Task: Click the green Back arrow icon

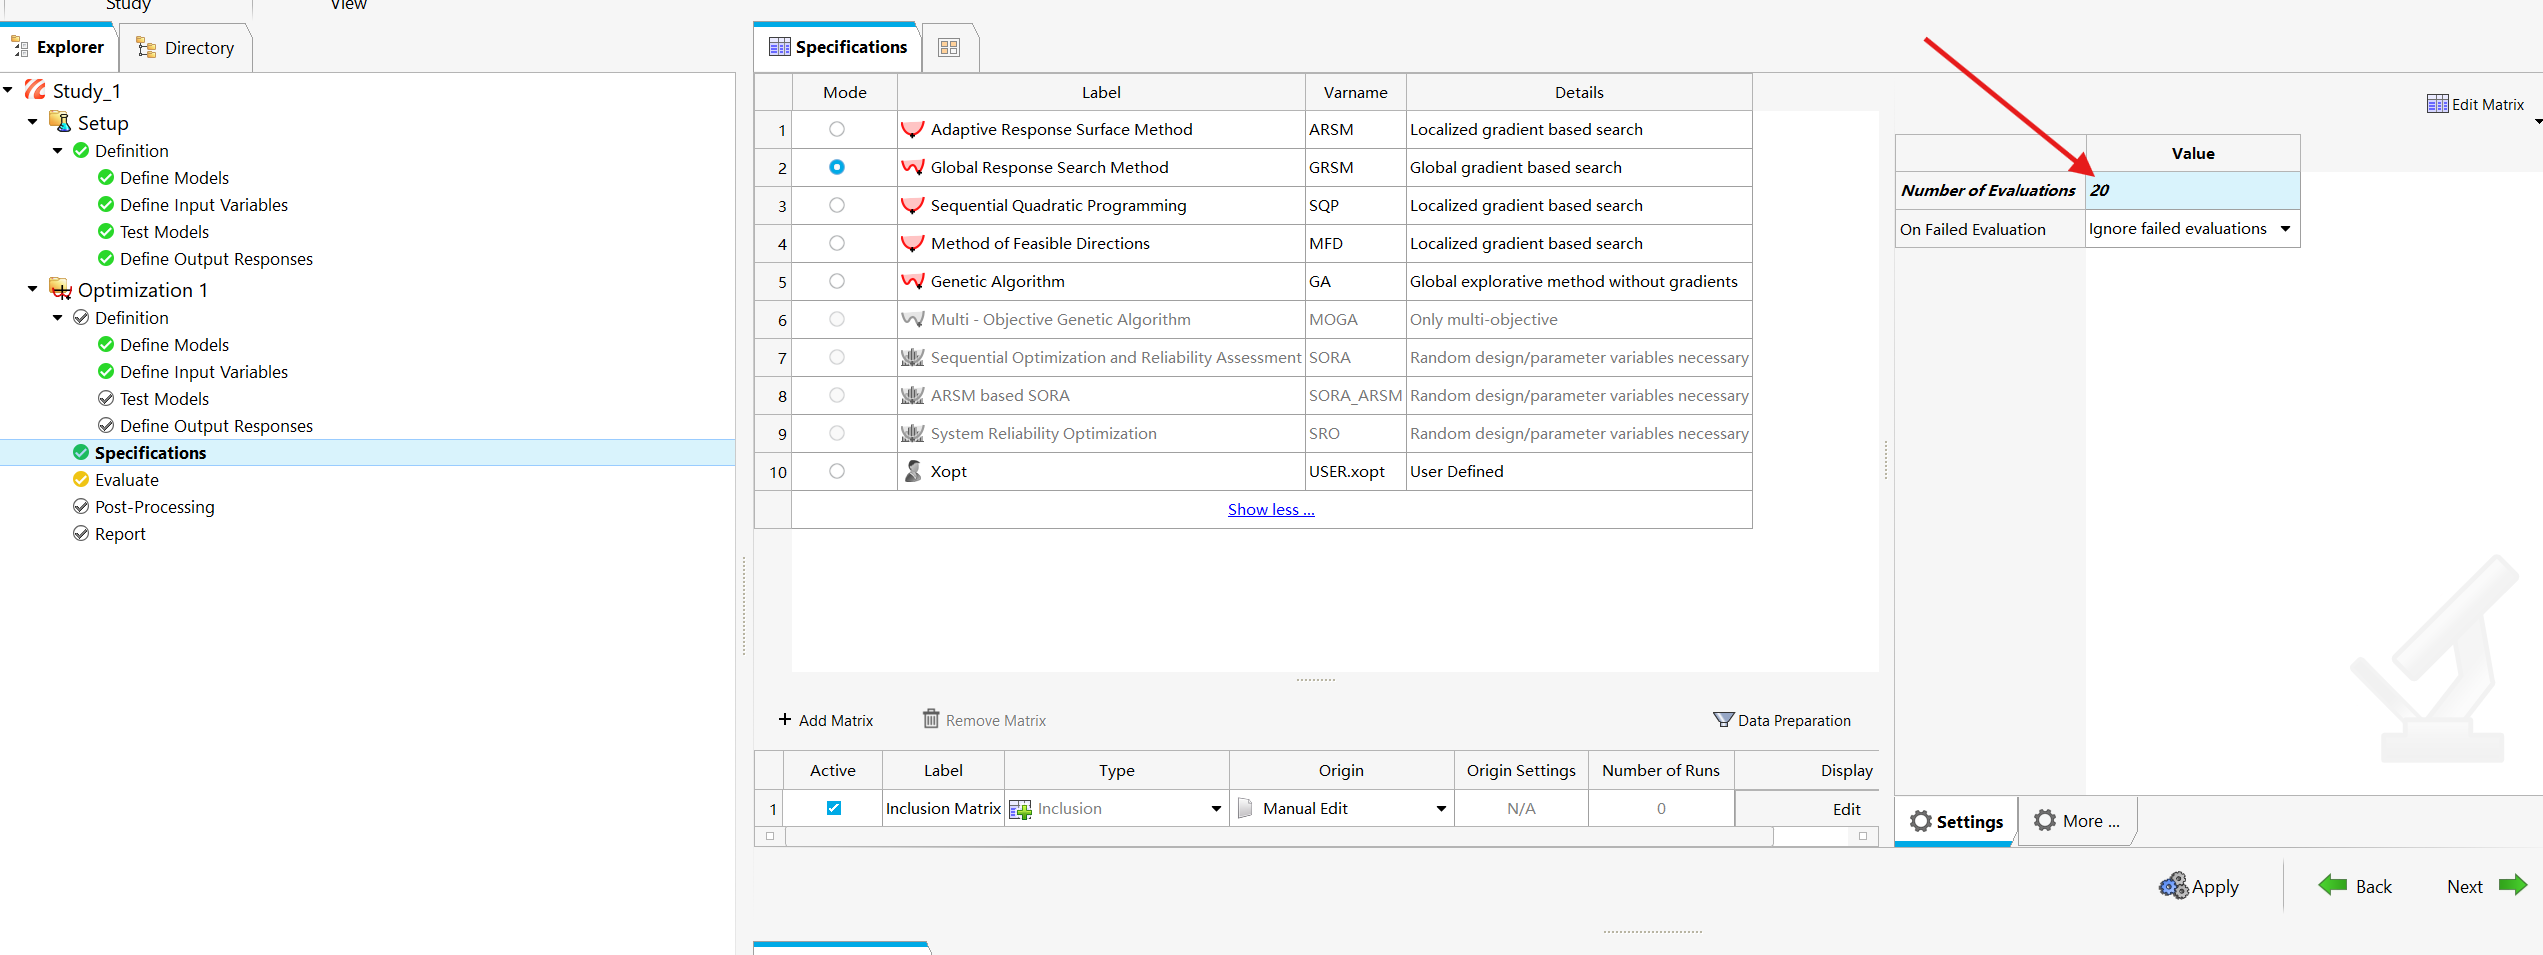Action: point(2332,885)
